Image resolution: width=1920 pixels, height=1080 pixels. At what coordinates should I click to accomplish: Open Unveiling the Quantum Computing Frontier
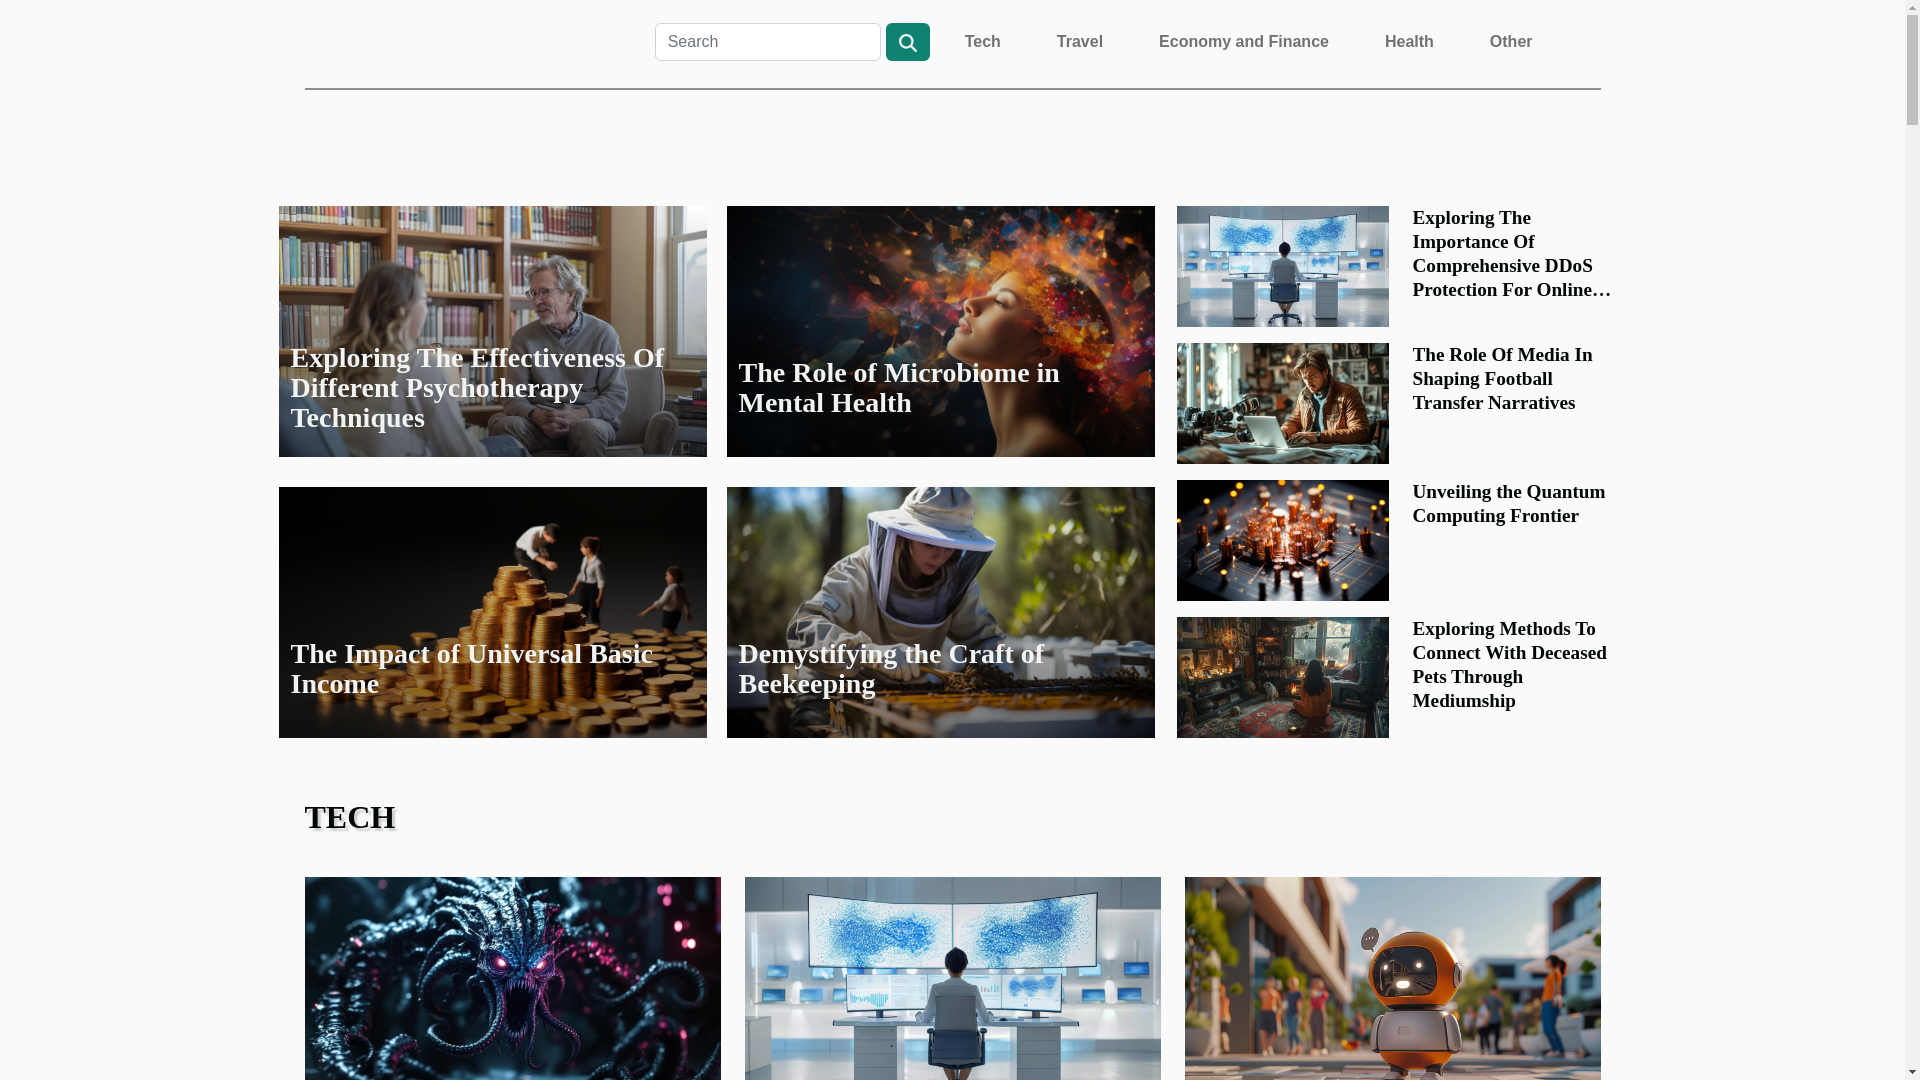coord(1507,504)
